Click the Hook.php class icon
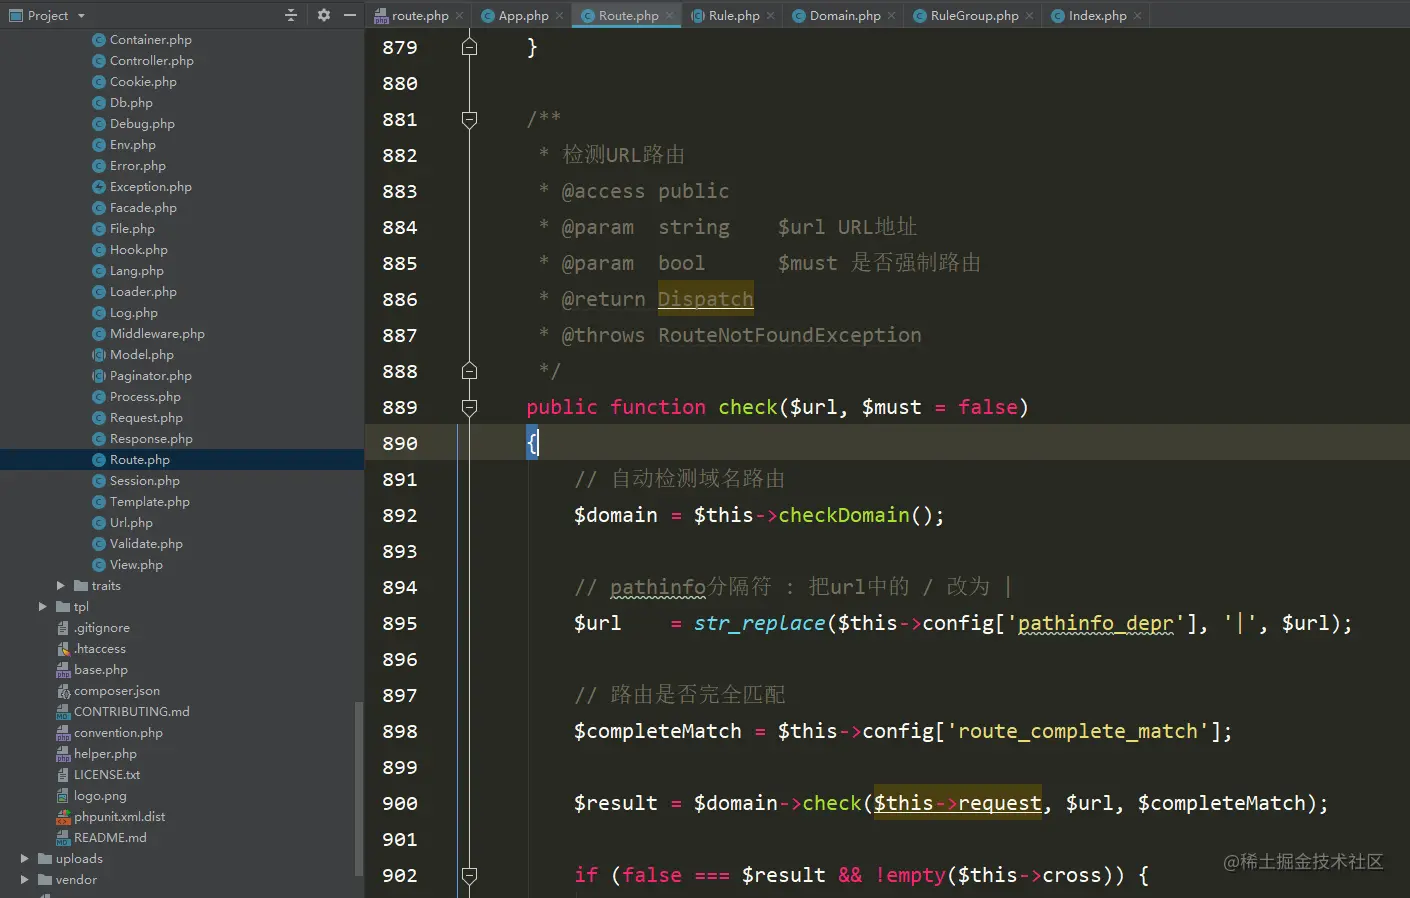The height and width of the screenshot is (898, 1410). coord(99,250)
